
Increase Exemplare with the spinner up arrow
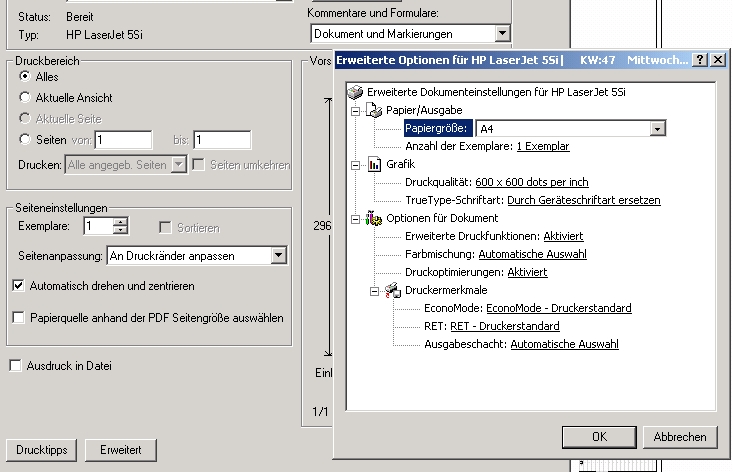point(121,222)
